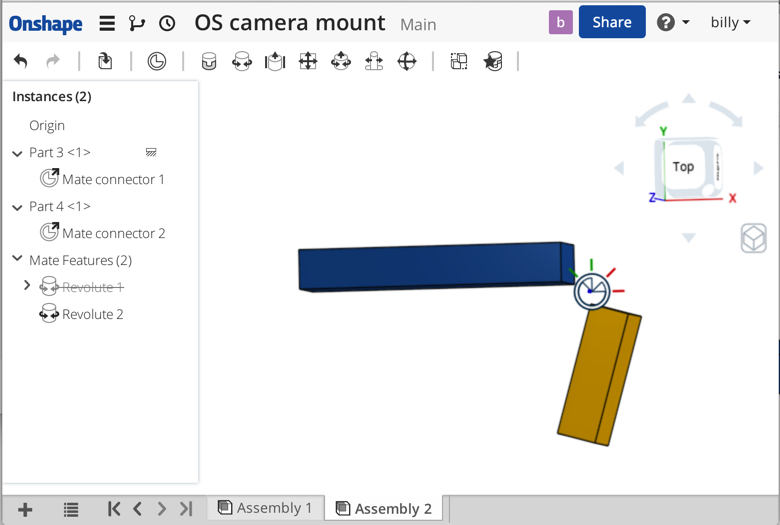Click the plus icon to add tab
Screen dimensions: 780x525
click(x=25, y=509)
